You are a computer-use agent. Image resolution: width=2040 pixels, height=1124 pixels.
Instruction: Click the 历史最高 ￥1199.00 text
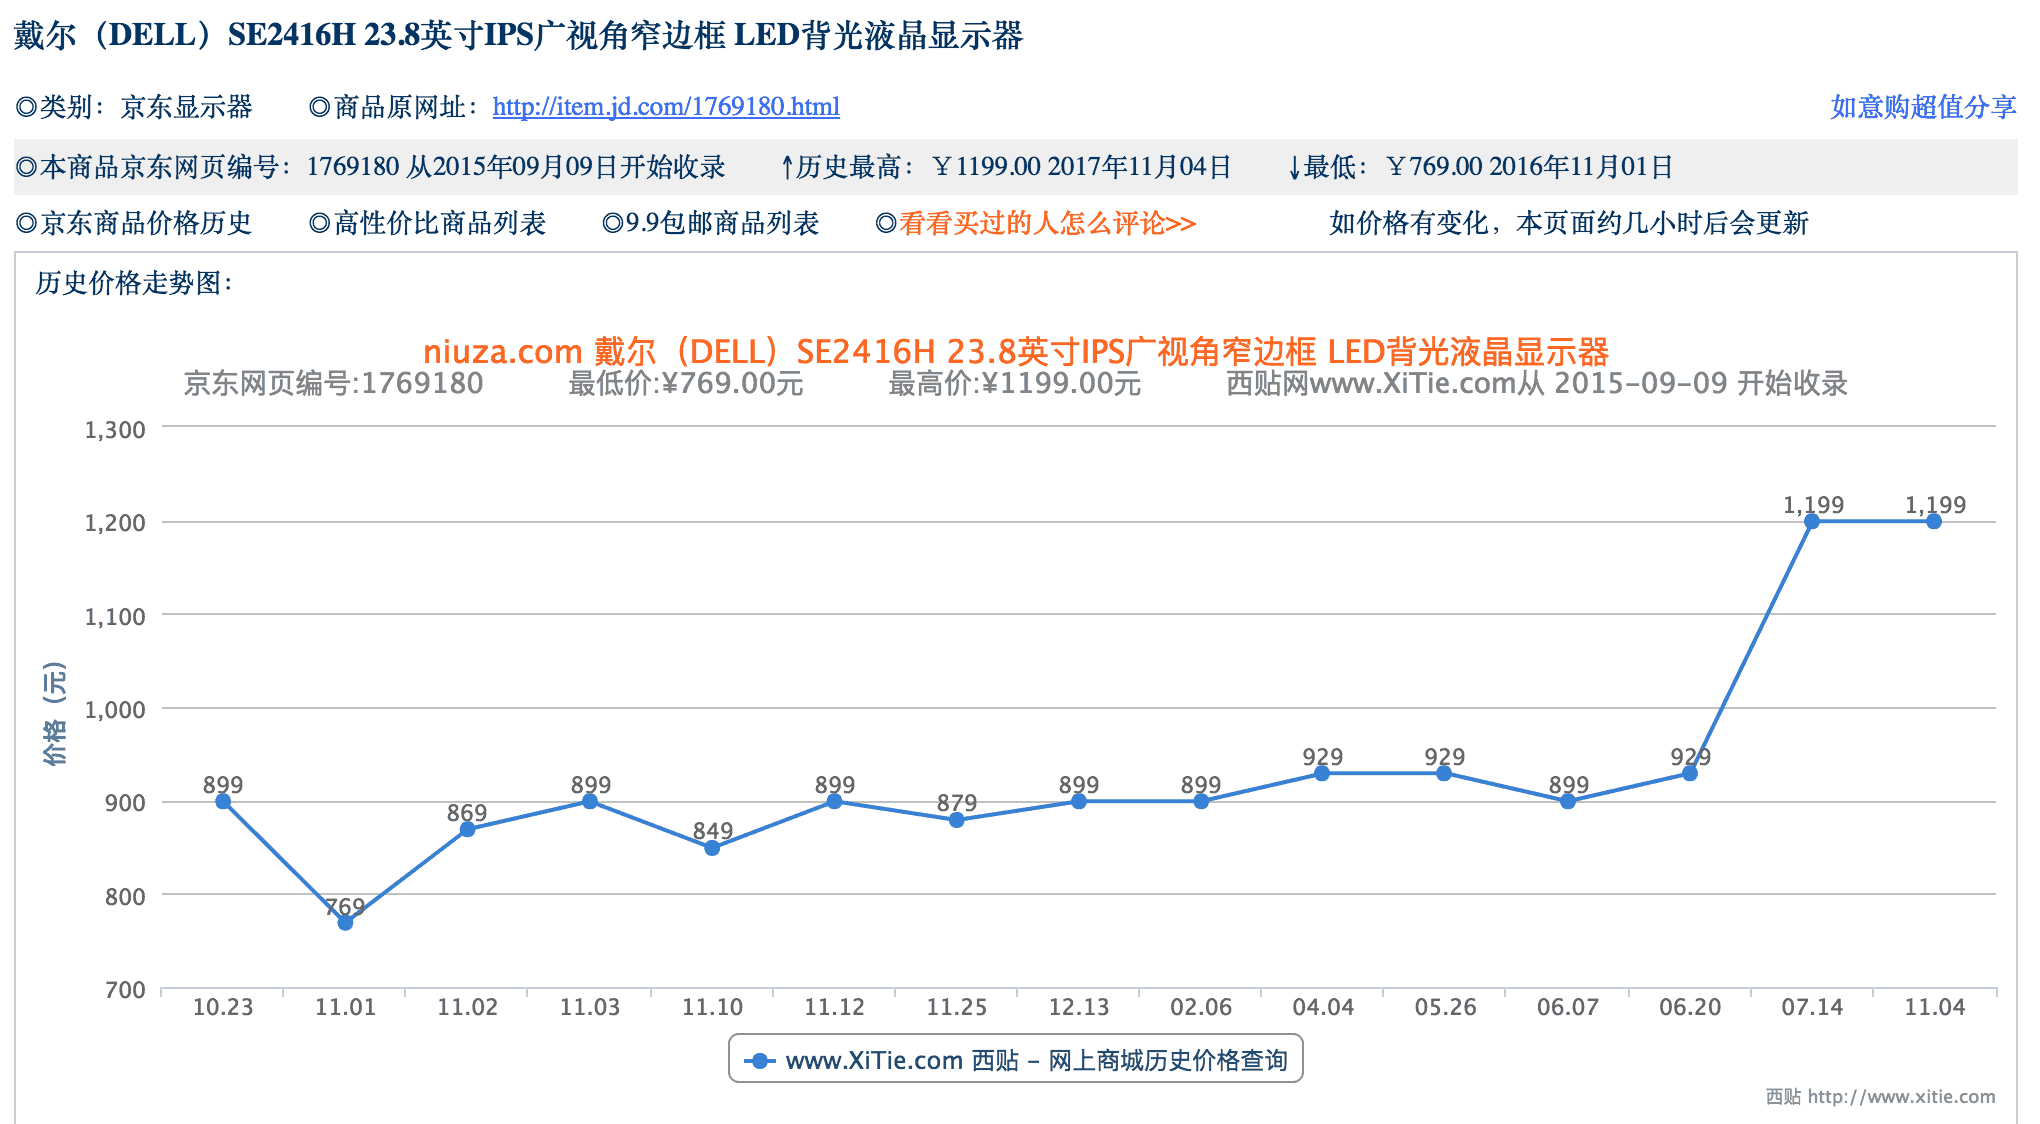pyautogui.click(x=911, y=166)
